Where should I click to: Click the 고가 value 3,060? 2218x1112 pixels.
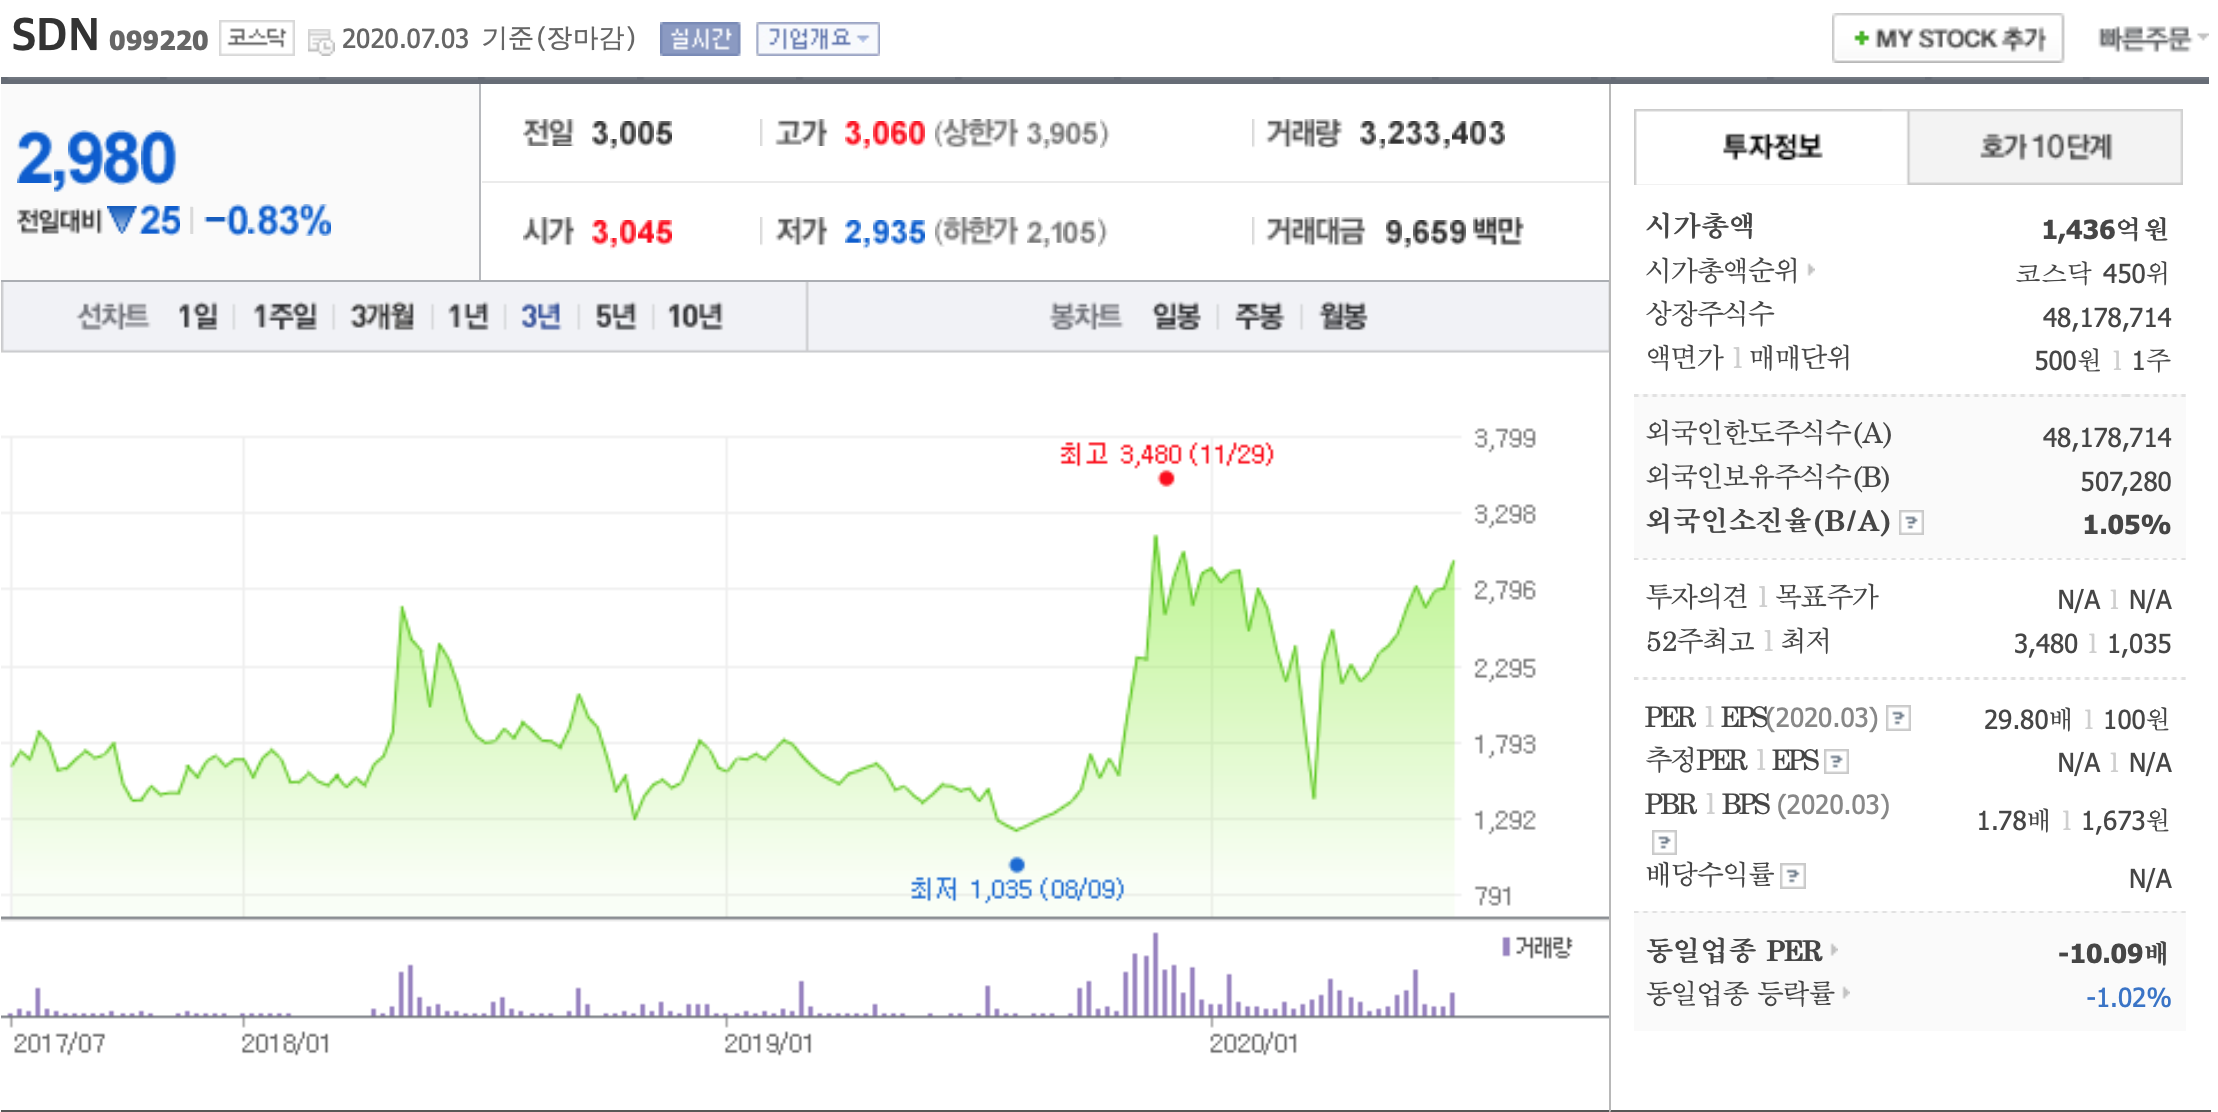coord(884,133)
